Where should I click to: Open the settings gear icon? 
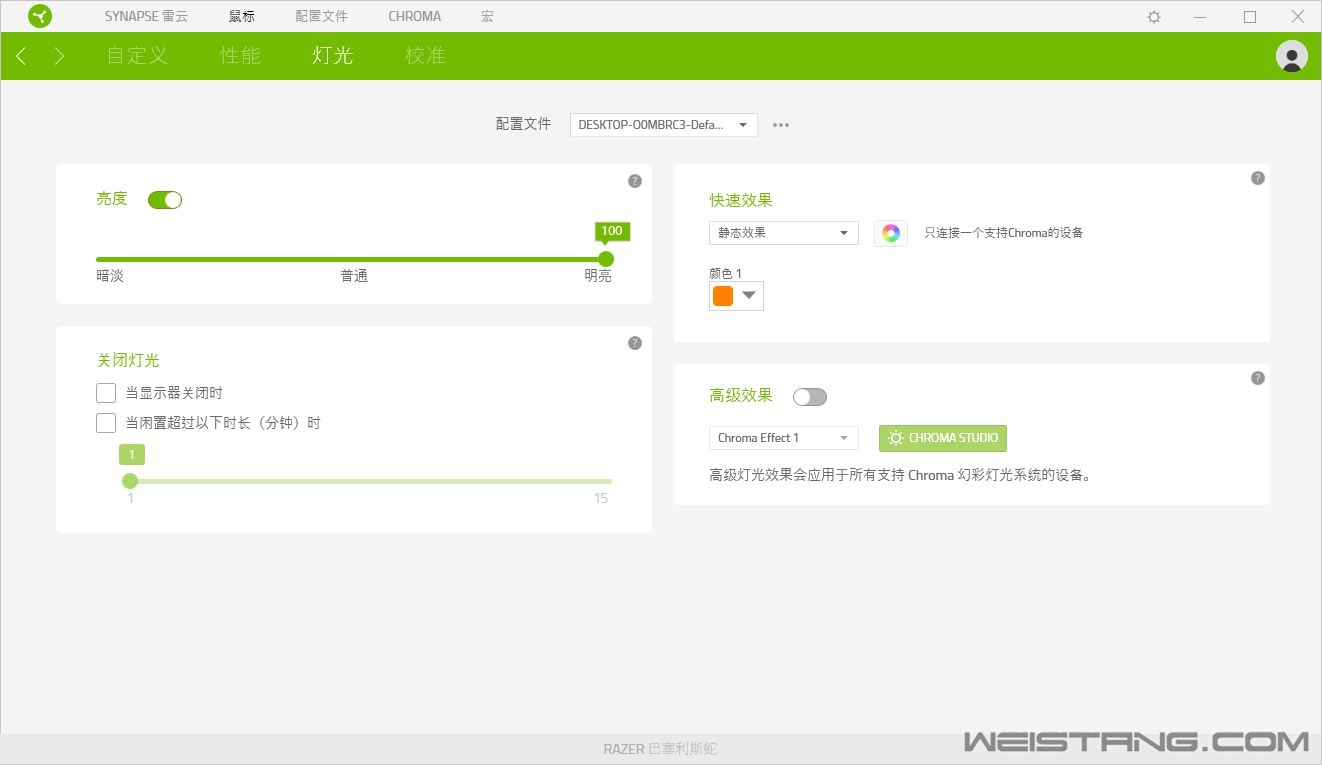(1154, 17)
